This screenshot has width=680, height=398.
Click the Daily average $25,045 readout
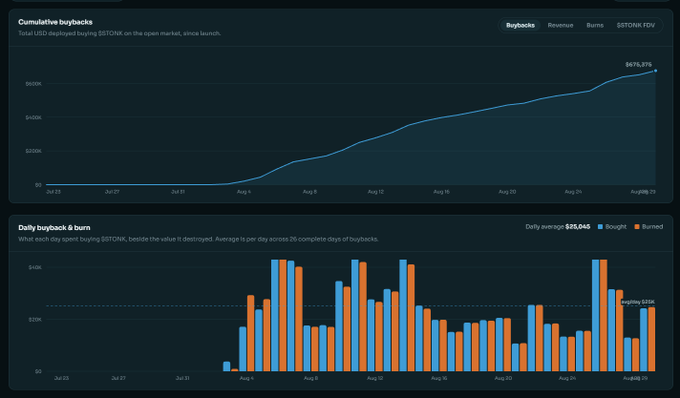(558, 227)
